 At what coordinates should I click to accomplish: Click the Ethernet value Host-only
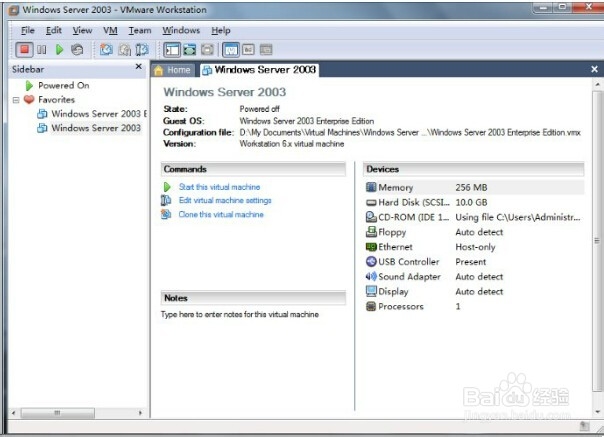(475, 247)
